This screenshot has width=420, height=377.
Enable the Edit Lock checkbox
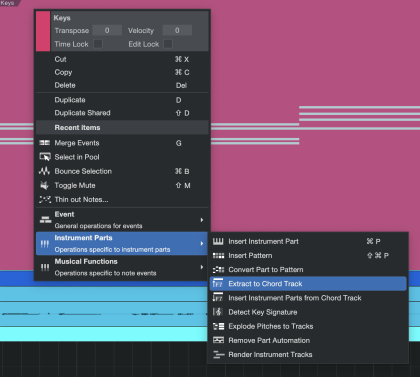coord(168,44)
